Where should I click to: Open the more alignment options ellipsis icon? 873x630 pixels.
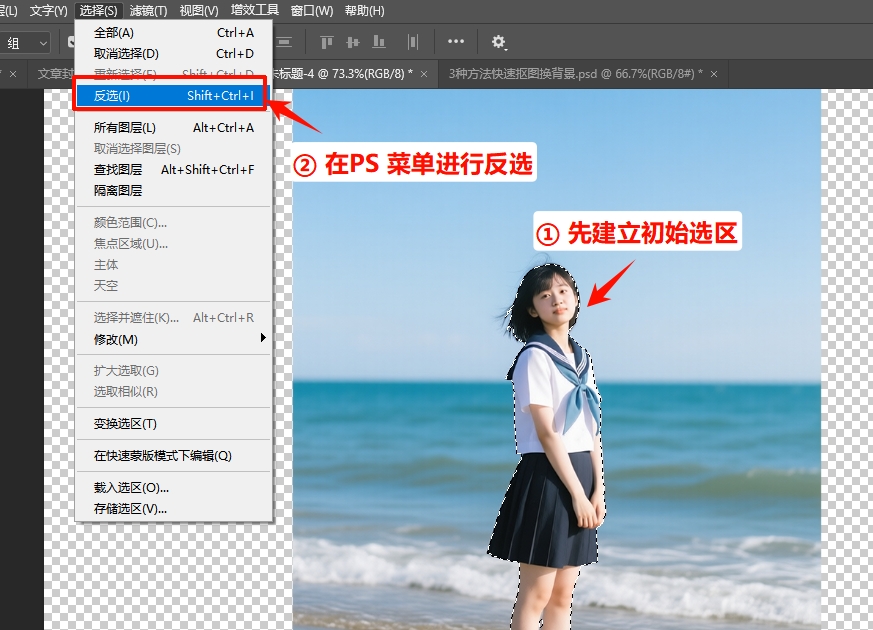pyautogui.click(x=456, y=42)
